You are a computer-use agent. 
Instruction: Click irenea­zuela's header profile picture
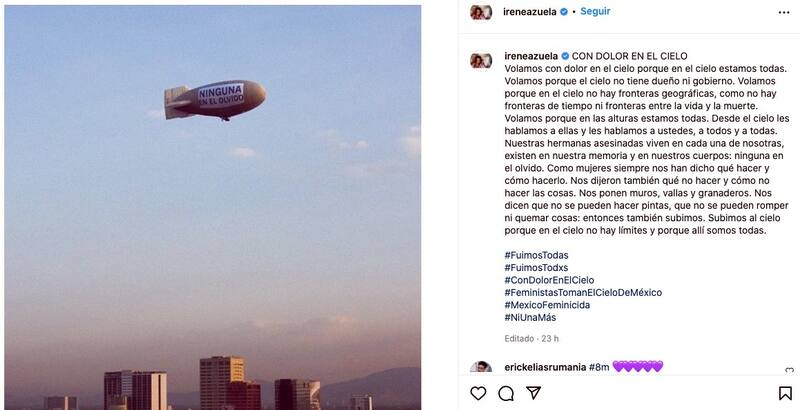481,12
